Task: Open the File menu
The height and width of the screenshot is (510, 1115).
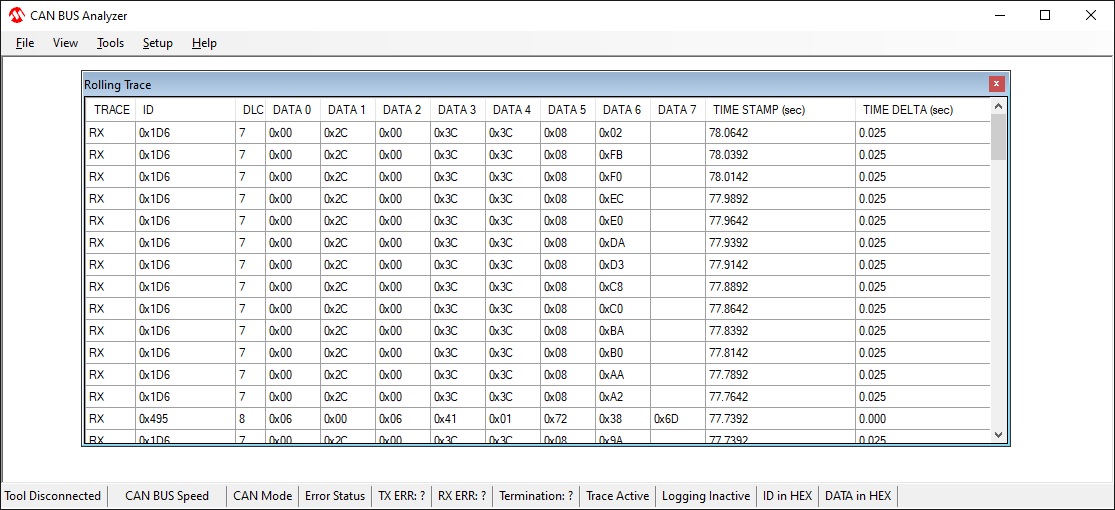Action: coord(25,43)
